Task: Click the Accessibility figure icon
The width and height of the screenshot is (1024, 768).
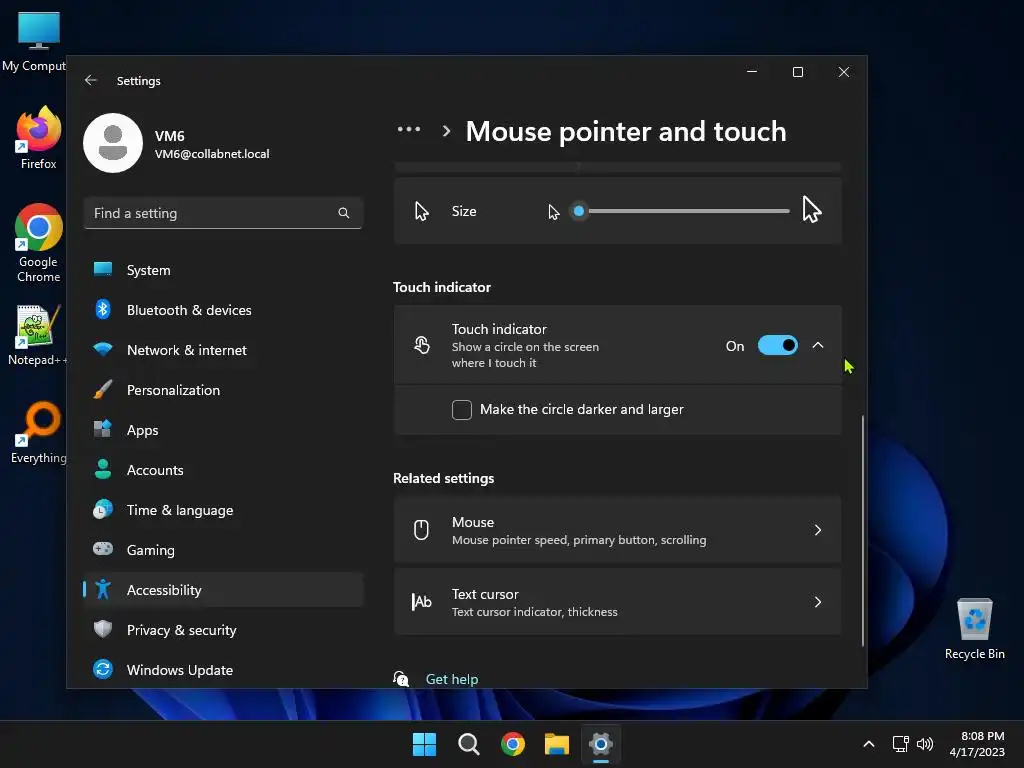Action: click(103, 589)
